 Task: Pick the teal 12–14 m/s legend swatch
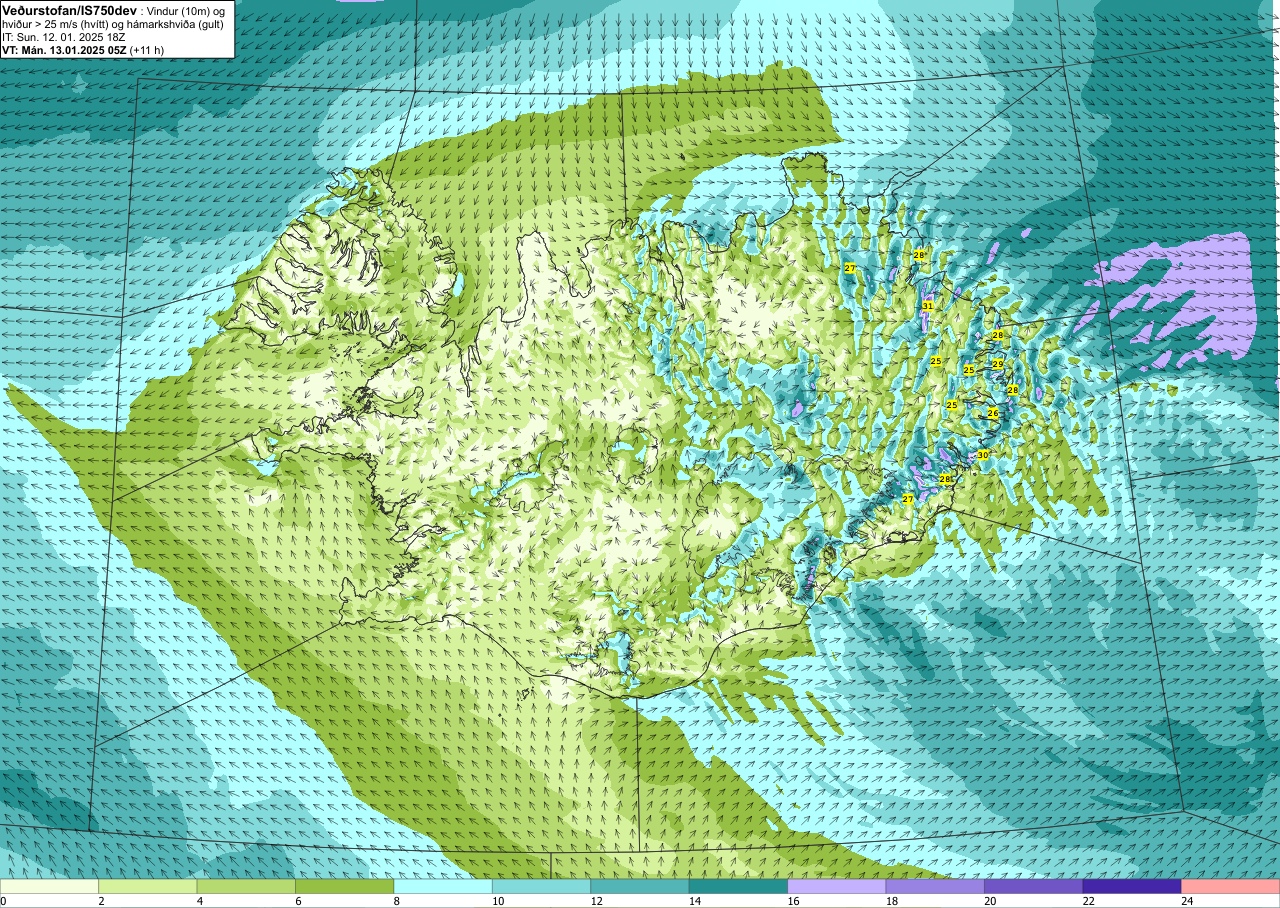(640, 886)
